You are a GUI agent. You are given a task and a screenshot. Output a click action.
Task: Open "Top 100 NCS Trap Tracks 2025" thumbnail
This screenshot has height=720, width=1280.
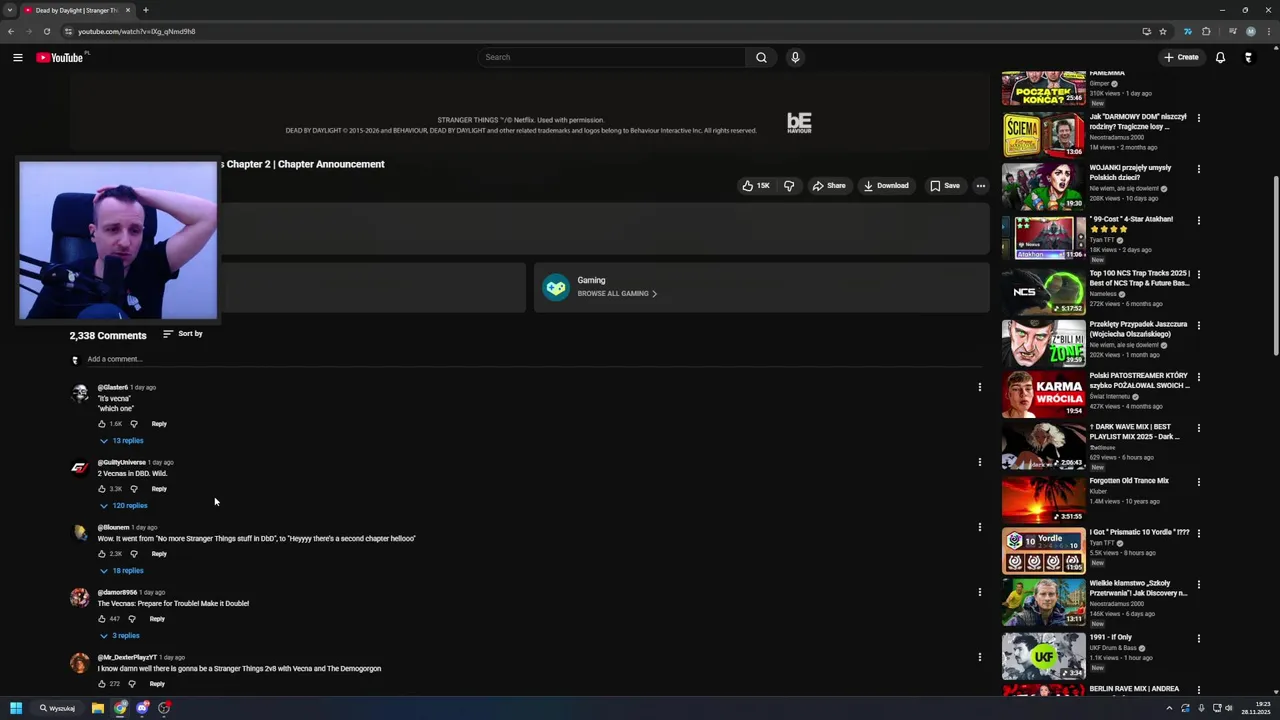pos(1043,291)
